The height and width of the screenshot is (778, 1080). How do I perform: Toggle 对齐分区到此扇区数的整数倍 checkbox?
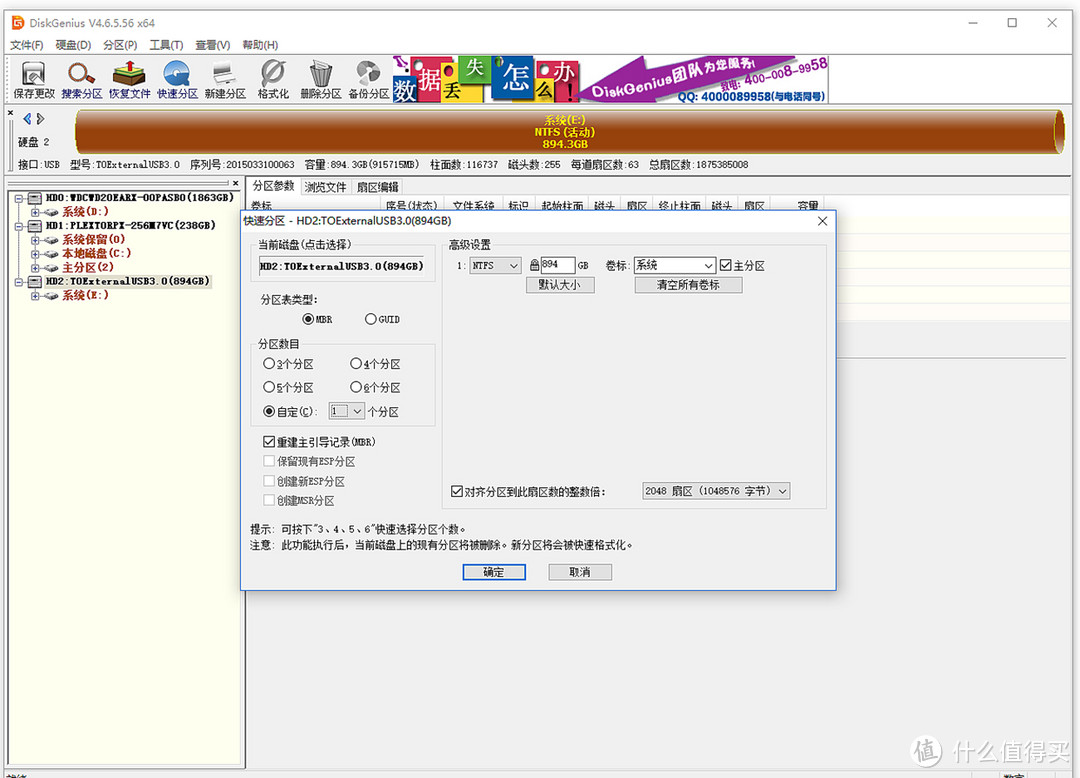coord(457,492)
